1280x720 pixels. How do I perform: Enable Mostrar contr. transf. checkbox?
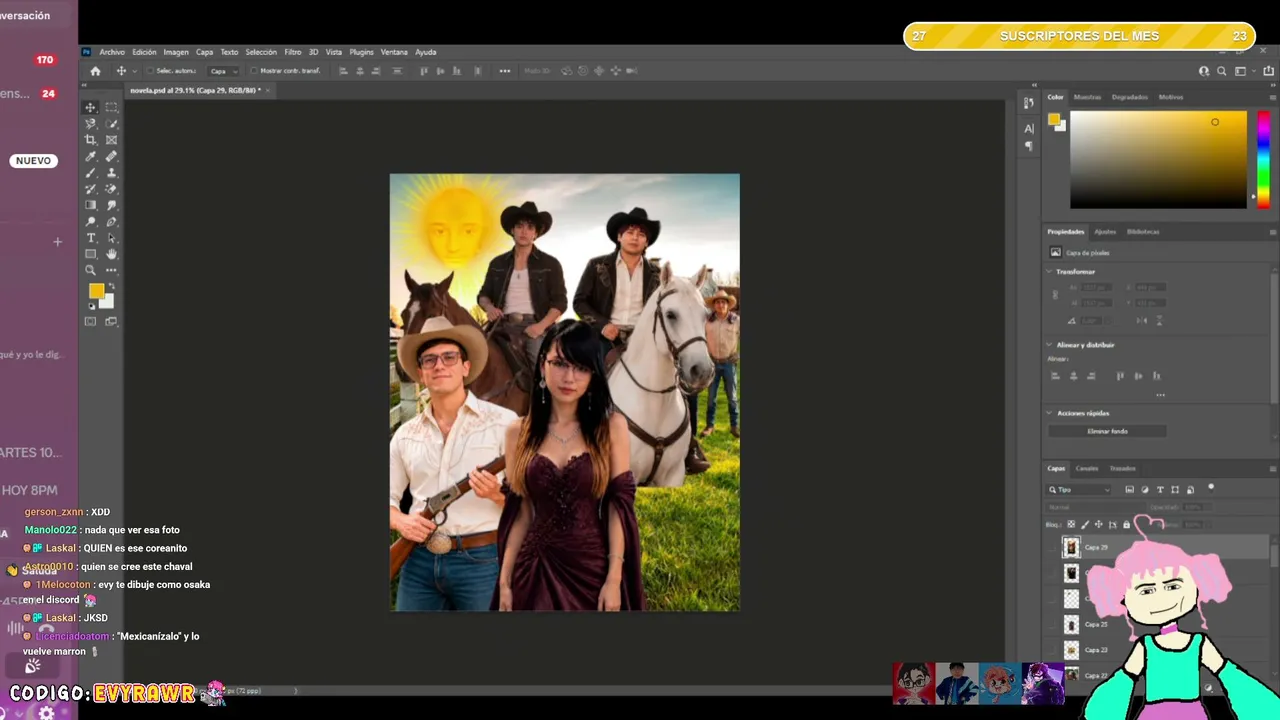click(254, 71)
